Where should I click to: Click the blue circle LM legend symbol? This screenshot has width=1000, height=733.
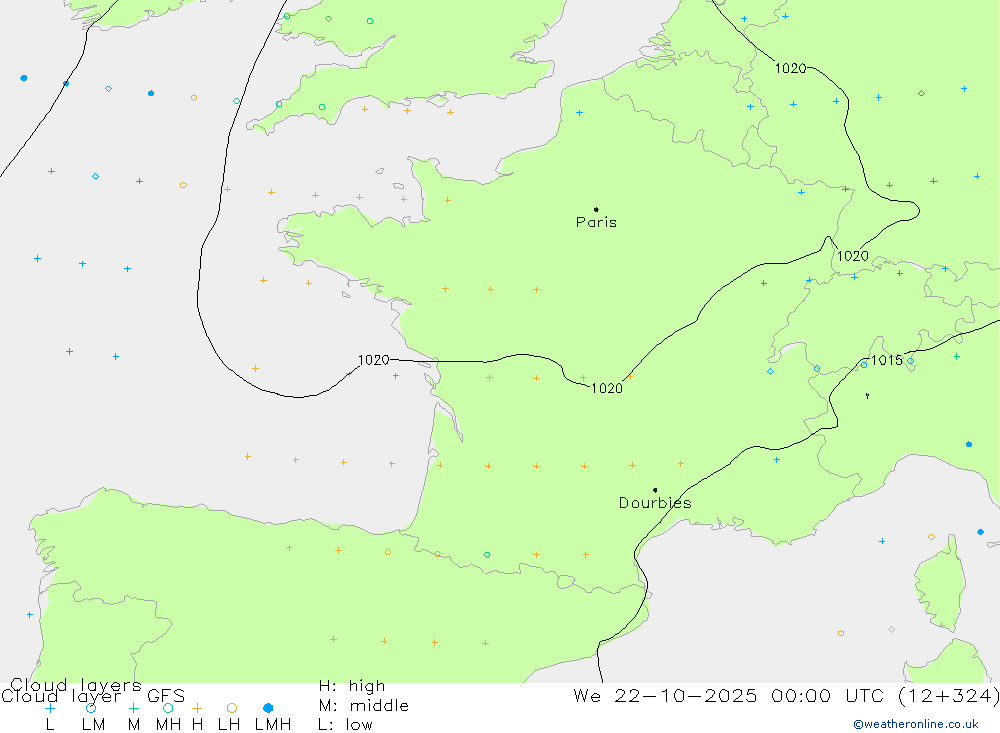[x=91, y=708]
